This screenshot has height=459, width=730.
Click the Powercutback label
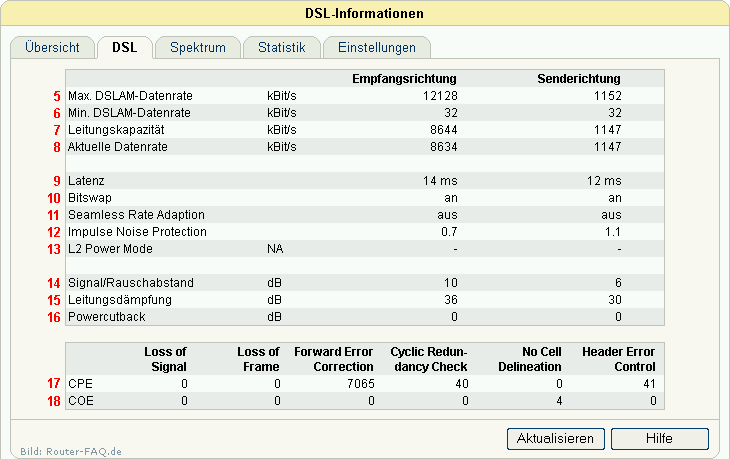pos(107,317)
